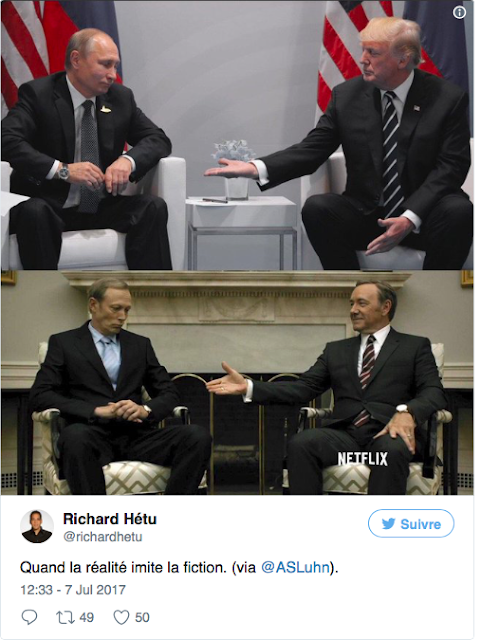Image resolution: width=481 pixels, height=640 pixels.
Task: Open Richard Hétu's profile avatar
Action: [x=37, y=526]
